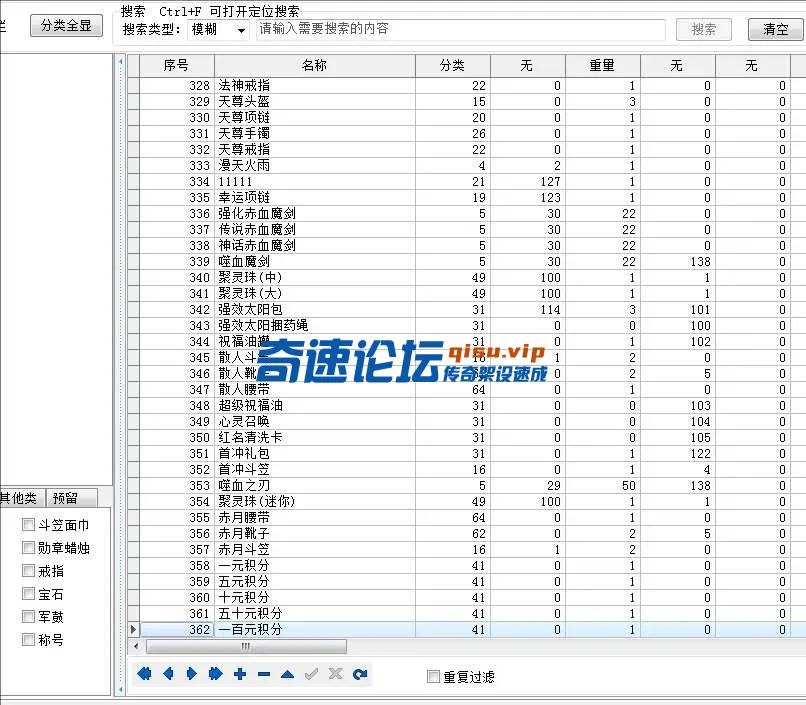Jump to last record navigator icon
Image resolution: width=806 pixels, height=705 pixels.
coord(216,673)
